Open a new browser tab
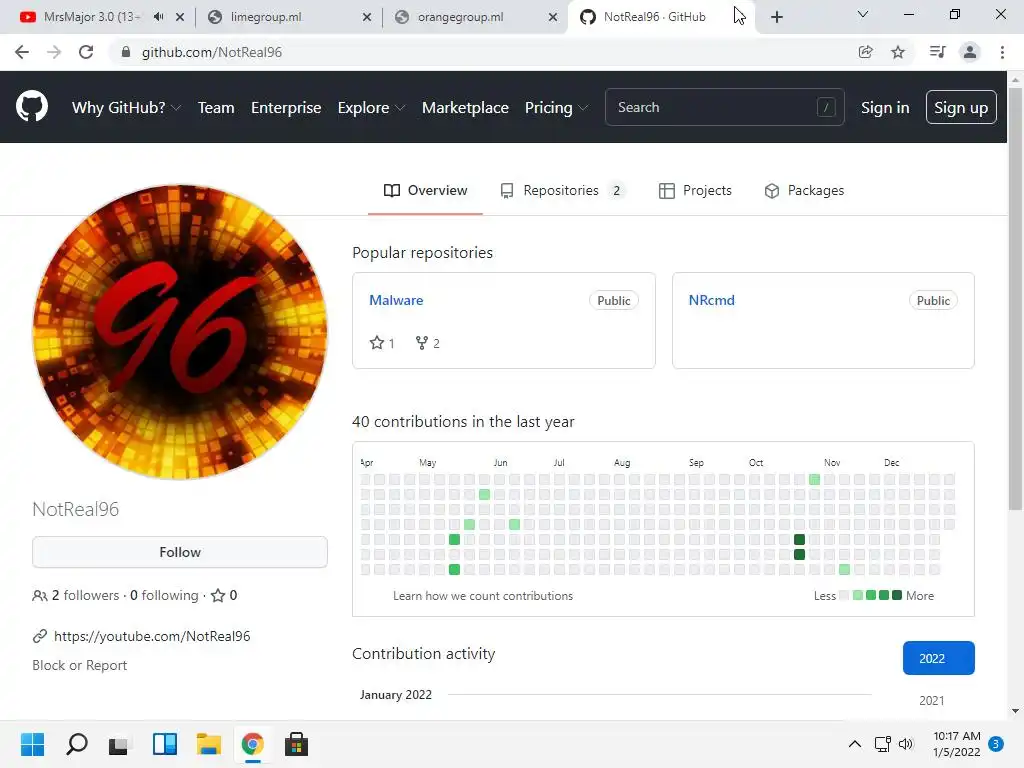 [776, 17]
